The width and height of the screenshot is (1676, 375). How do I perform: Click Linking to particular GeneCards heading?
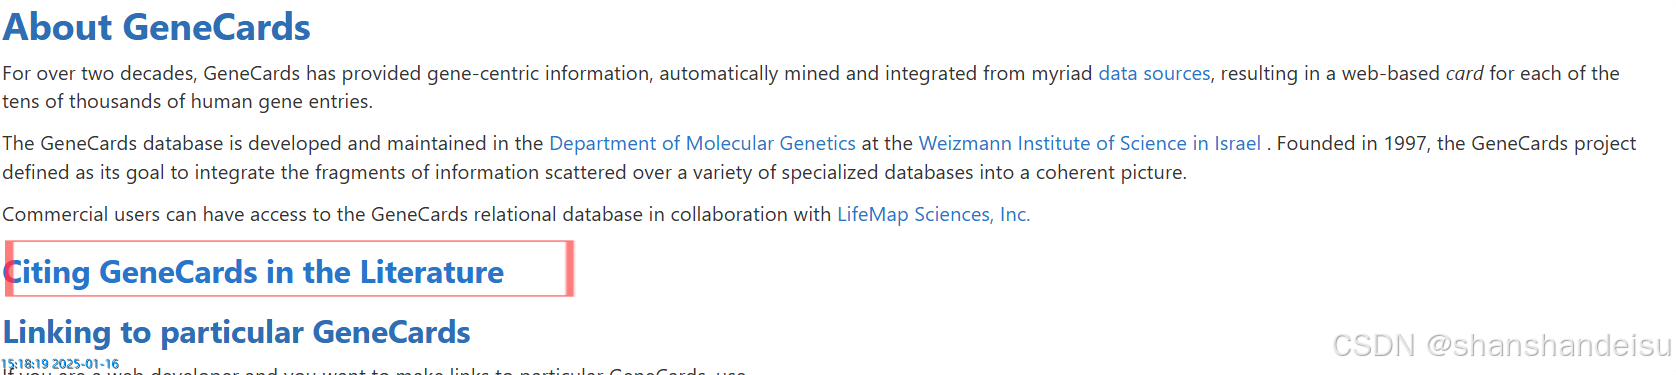click(x=237, y=332)
